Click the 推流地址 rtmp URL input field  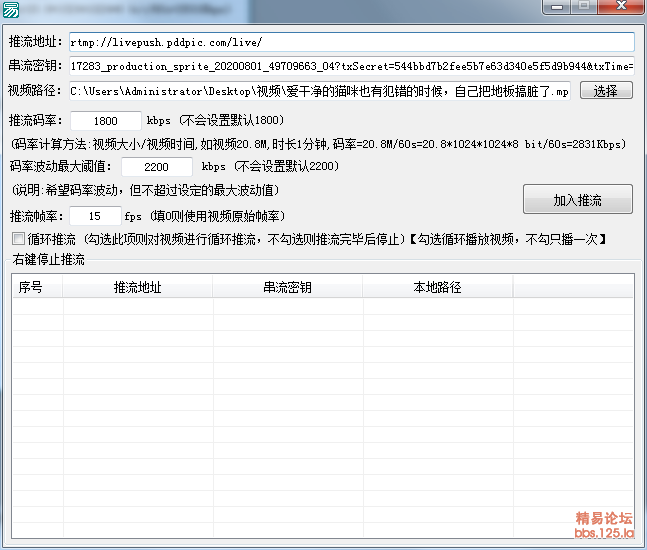(x=350, y=43)
